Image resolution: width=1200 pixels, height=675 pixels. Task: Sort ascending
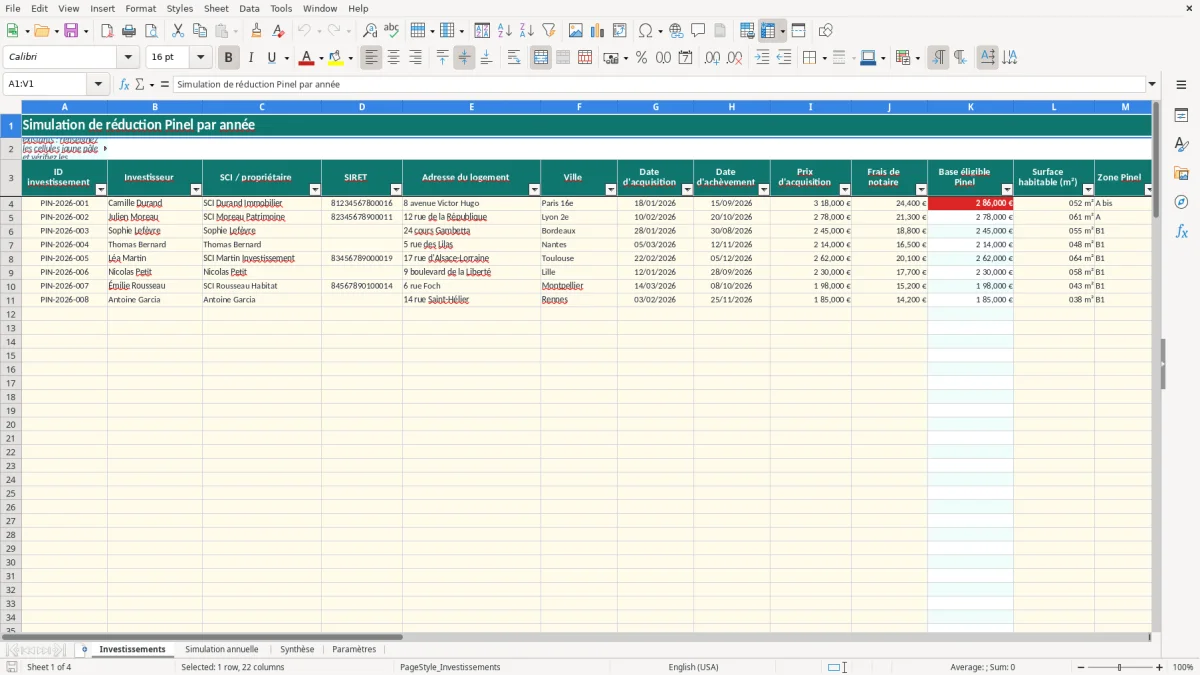point(505,31)
